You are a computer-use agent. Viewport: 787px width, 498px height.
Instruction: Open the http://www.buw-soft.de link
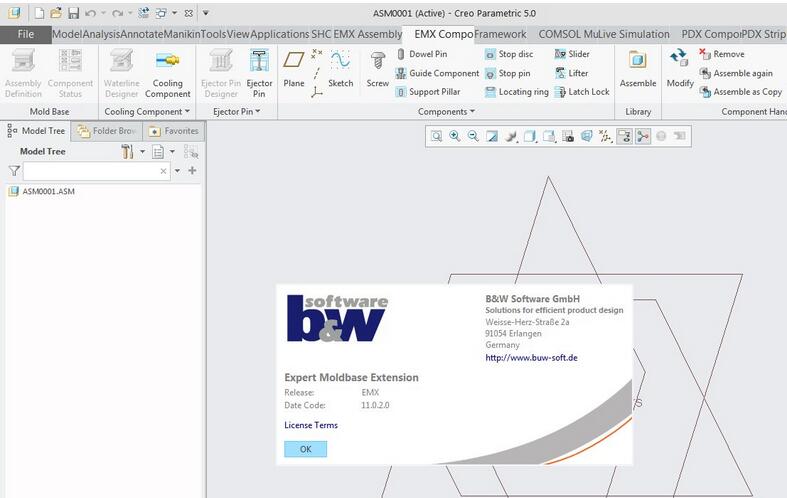click(x=531, y=357)
